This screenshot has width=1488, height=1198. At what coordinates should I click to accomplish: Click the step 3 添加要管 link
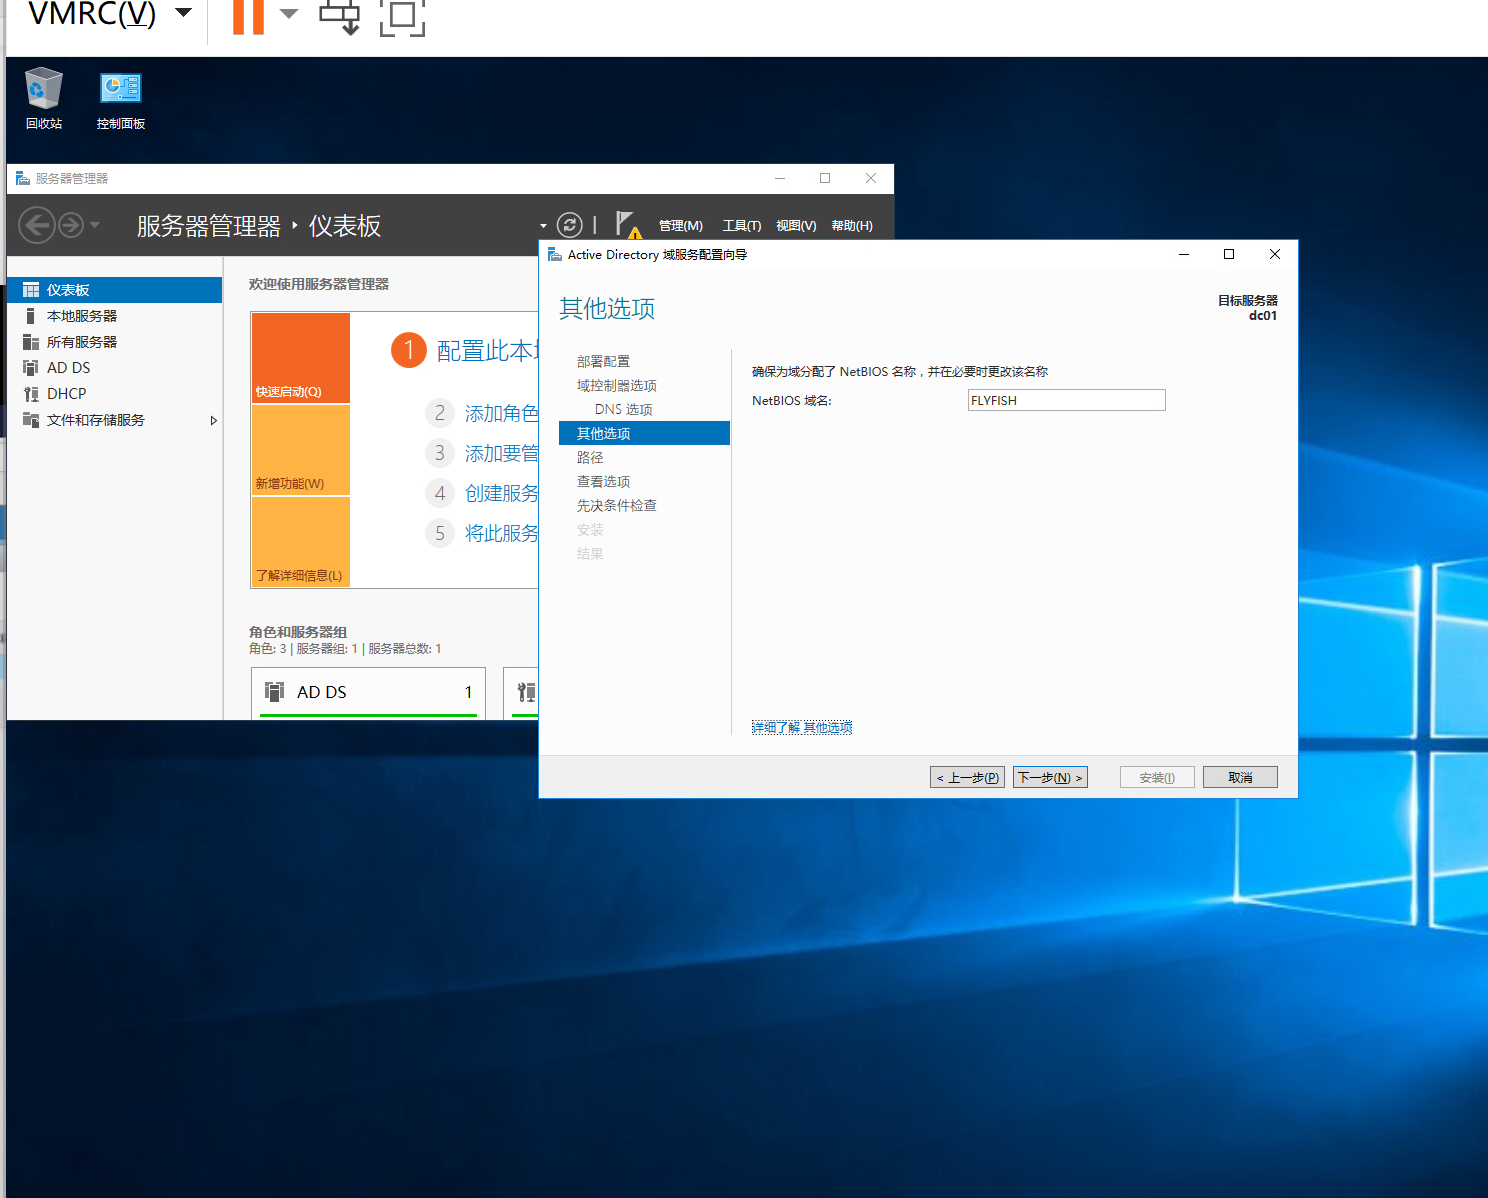coord(501,453)
